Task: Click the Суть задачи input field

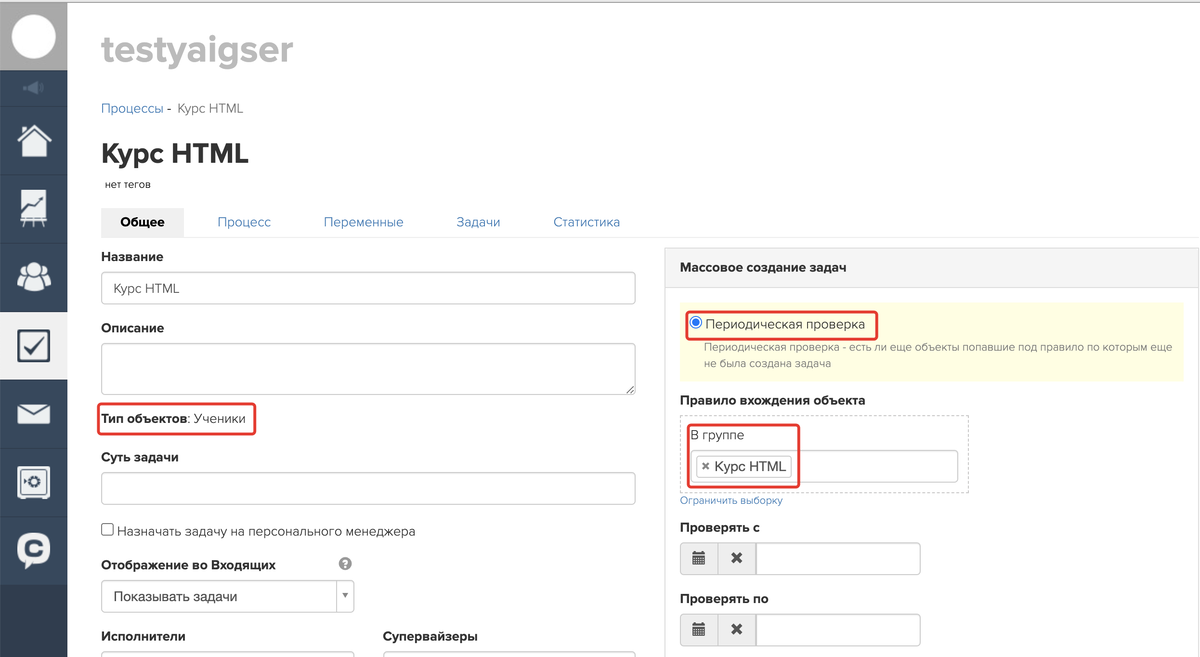Action: [368, 488]
